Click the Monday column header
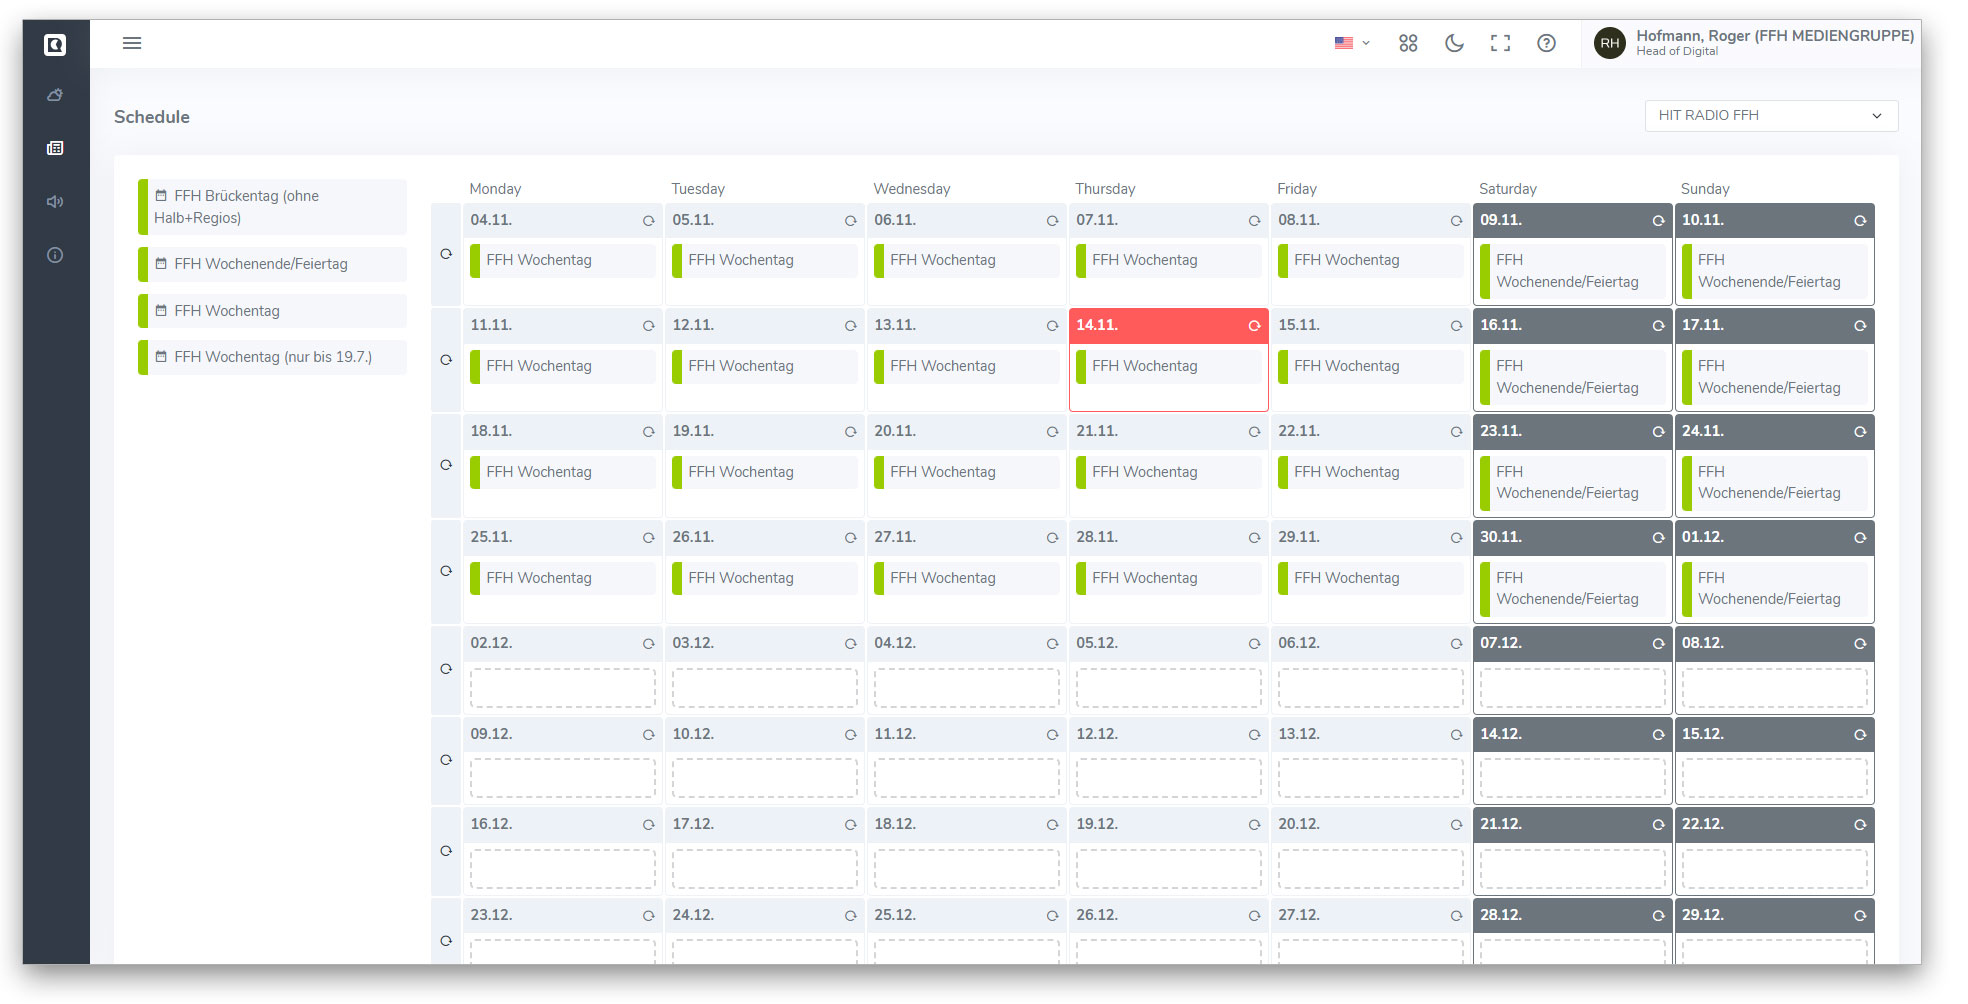 [x=495, y=189]
